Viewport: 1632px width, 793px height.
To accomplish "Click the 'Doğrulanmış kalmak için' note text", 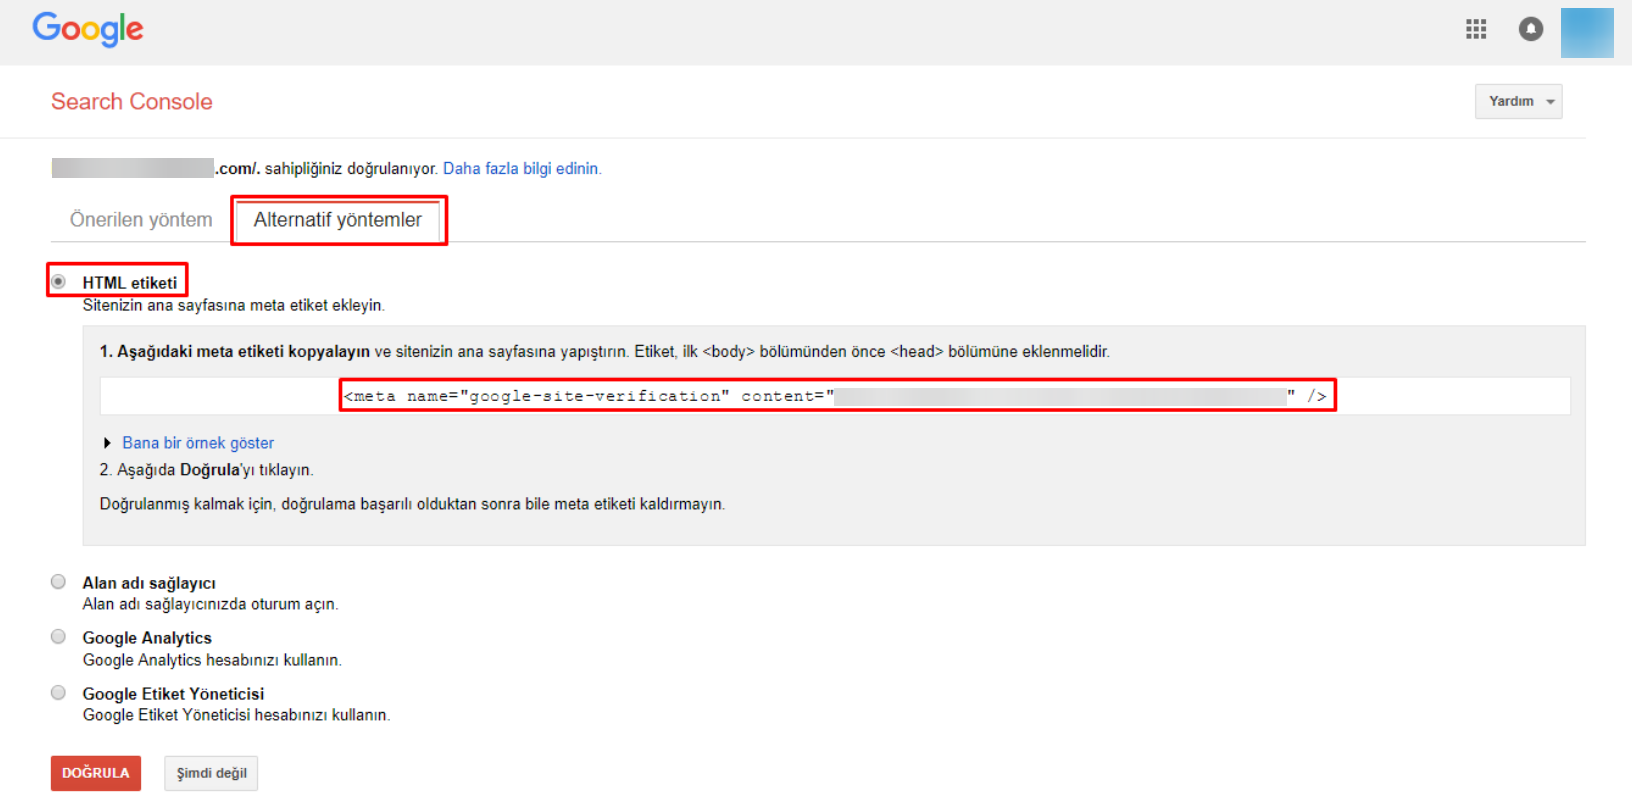I will coord(412,504).
